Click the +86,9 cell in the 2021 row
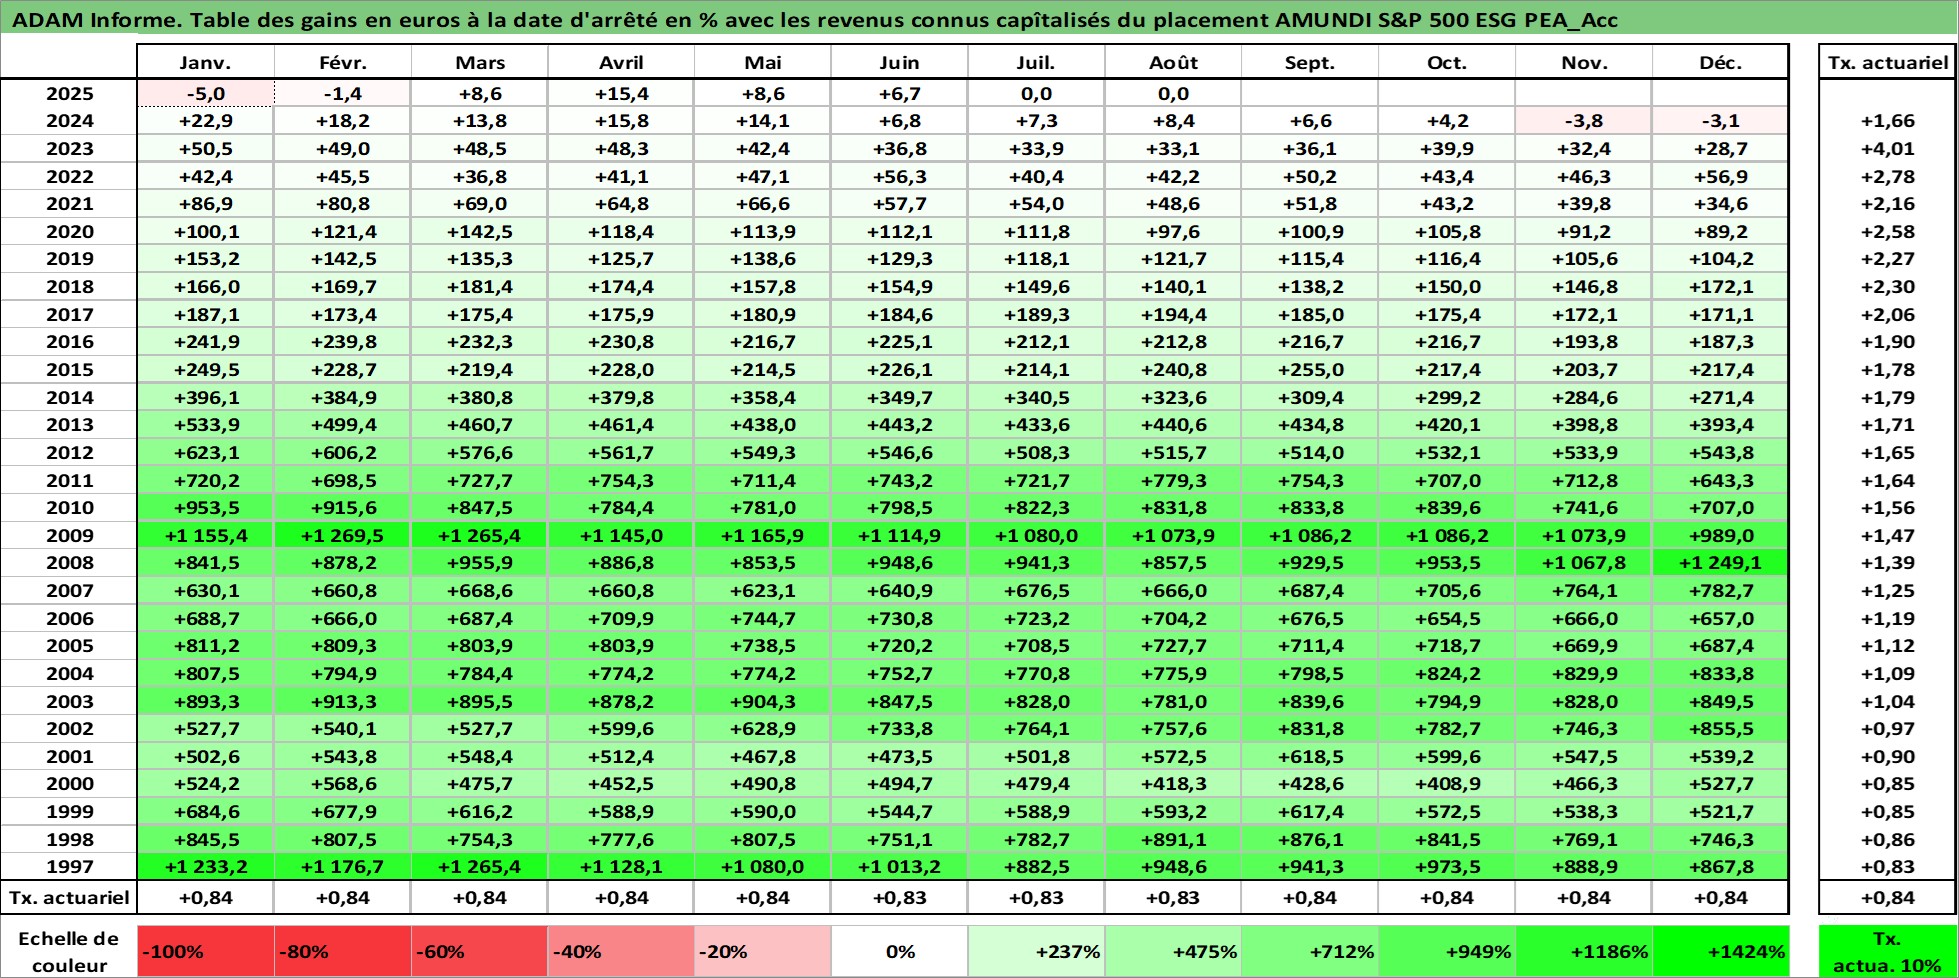 click(x=205, y=204)
